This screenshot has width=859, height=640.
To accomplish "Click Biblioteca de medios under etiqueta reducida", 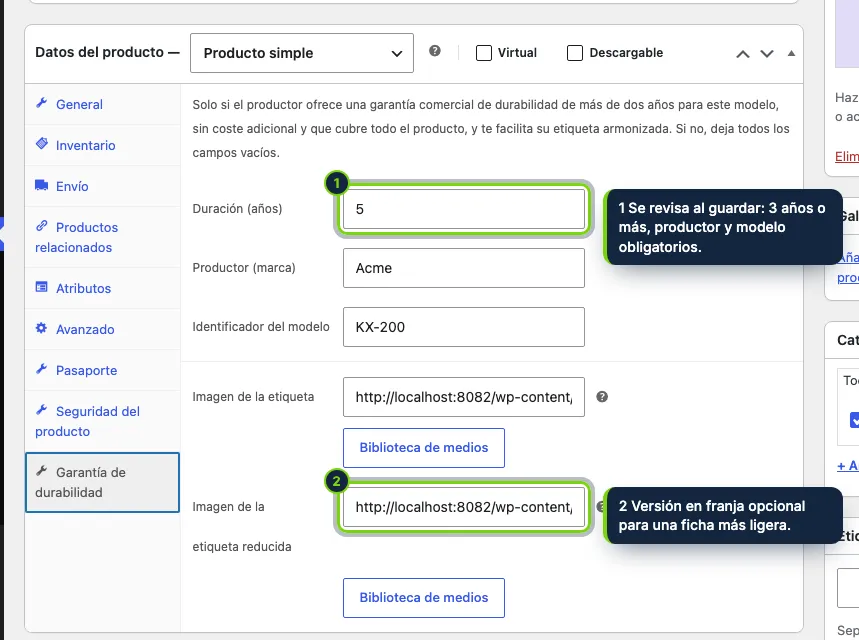I will [x=424, y=598].
